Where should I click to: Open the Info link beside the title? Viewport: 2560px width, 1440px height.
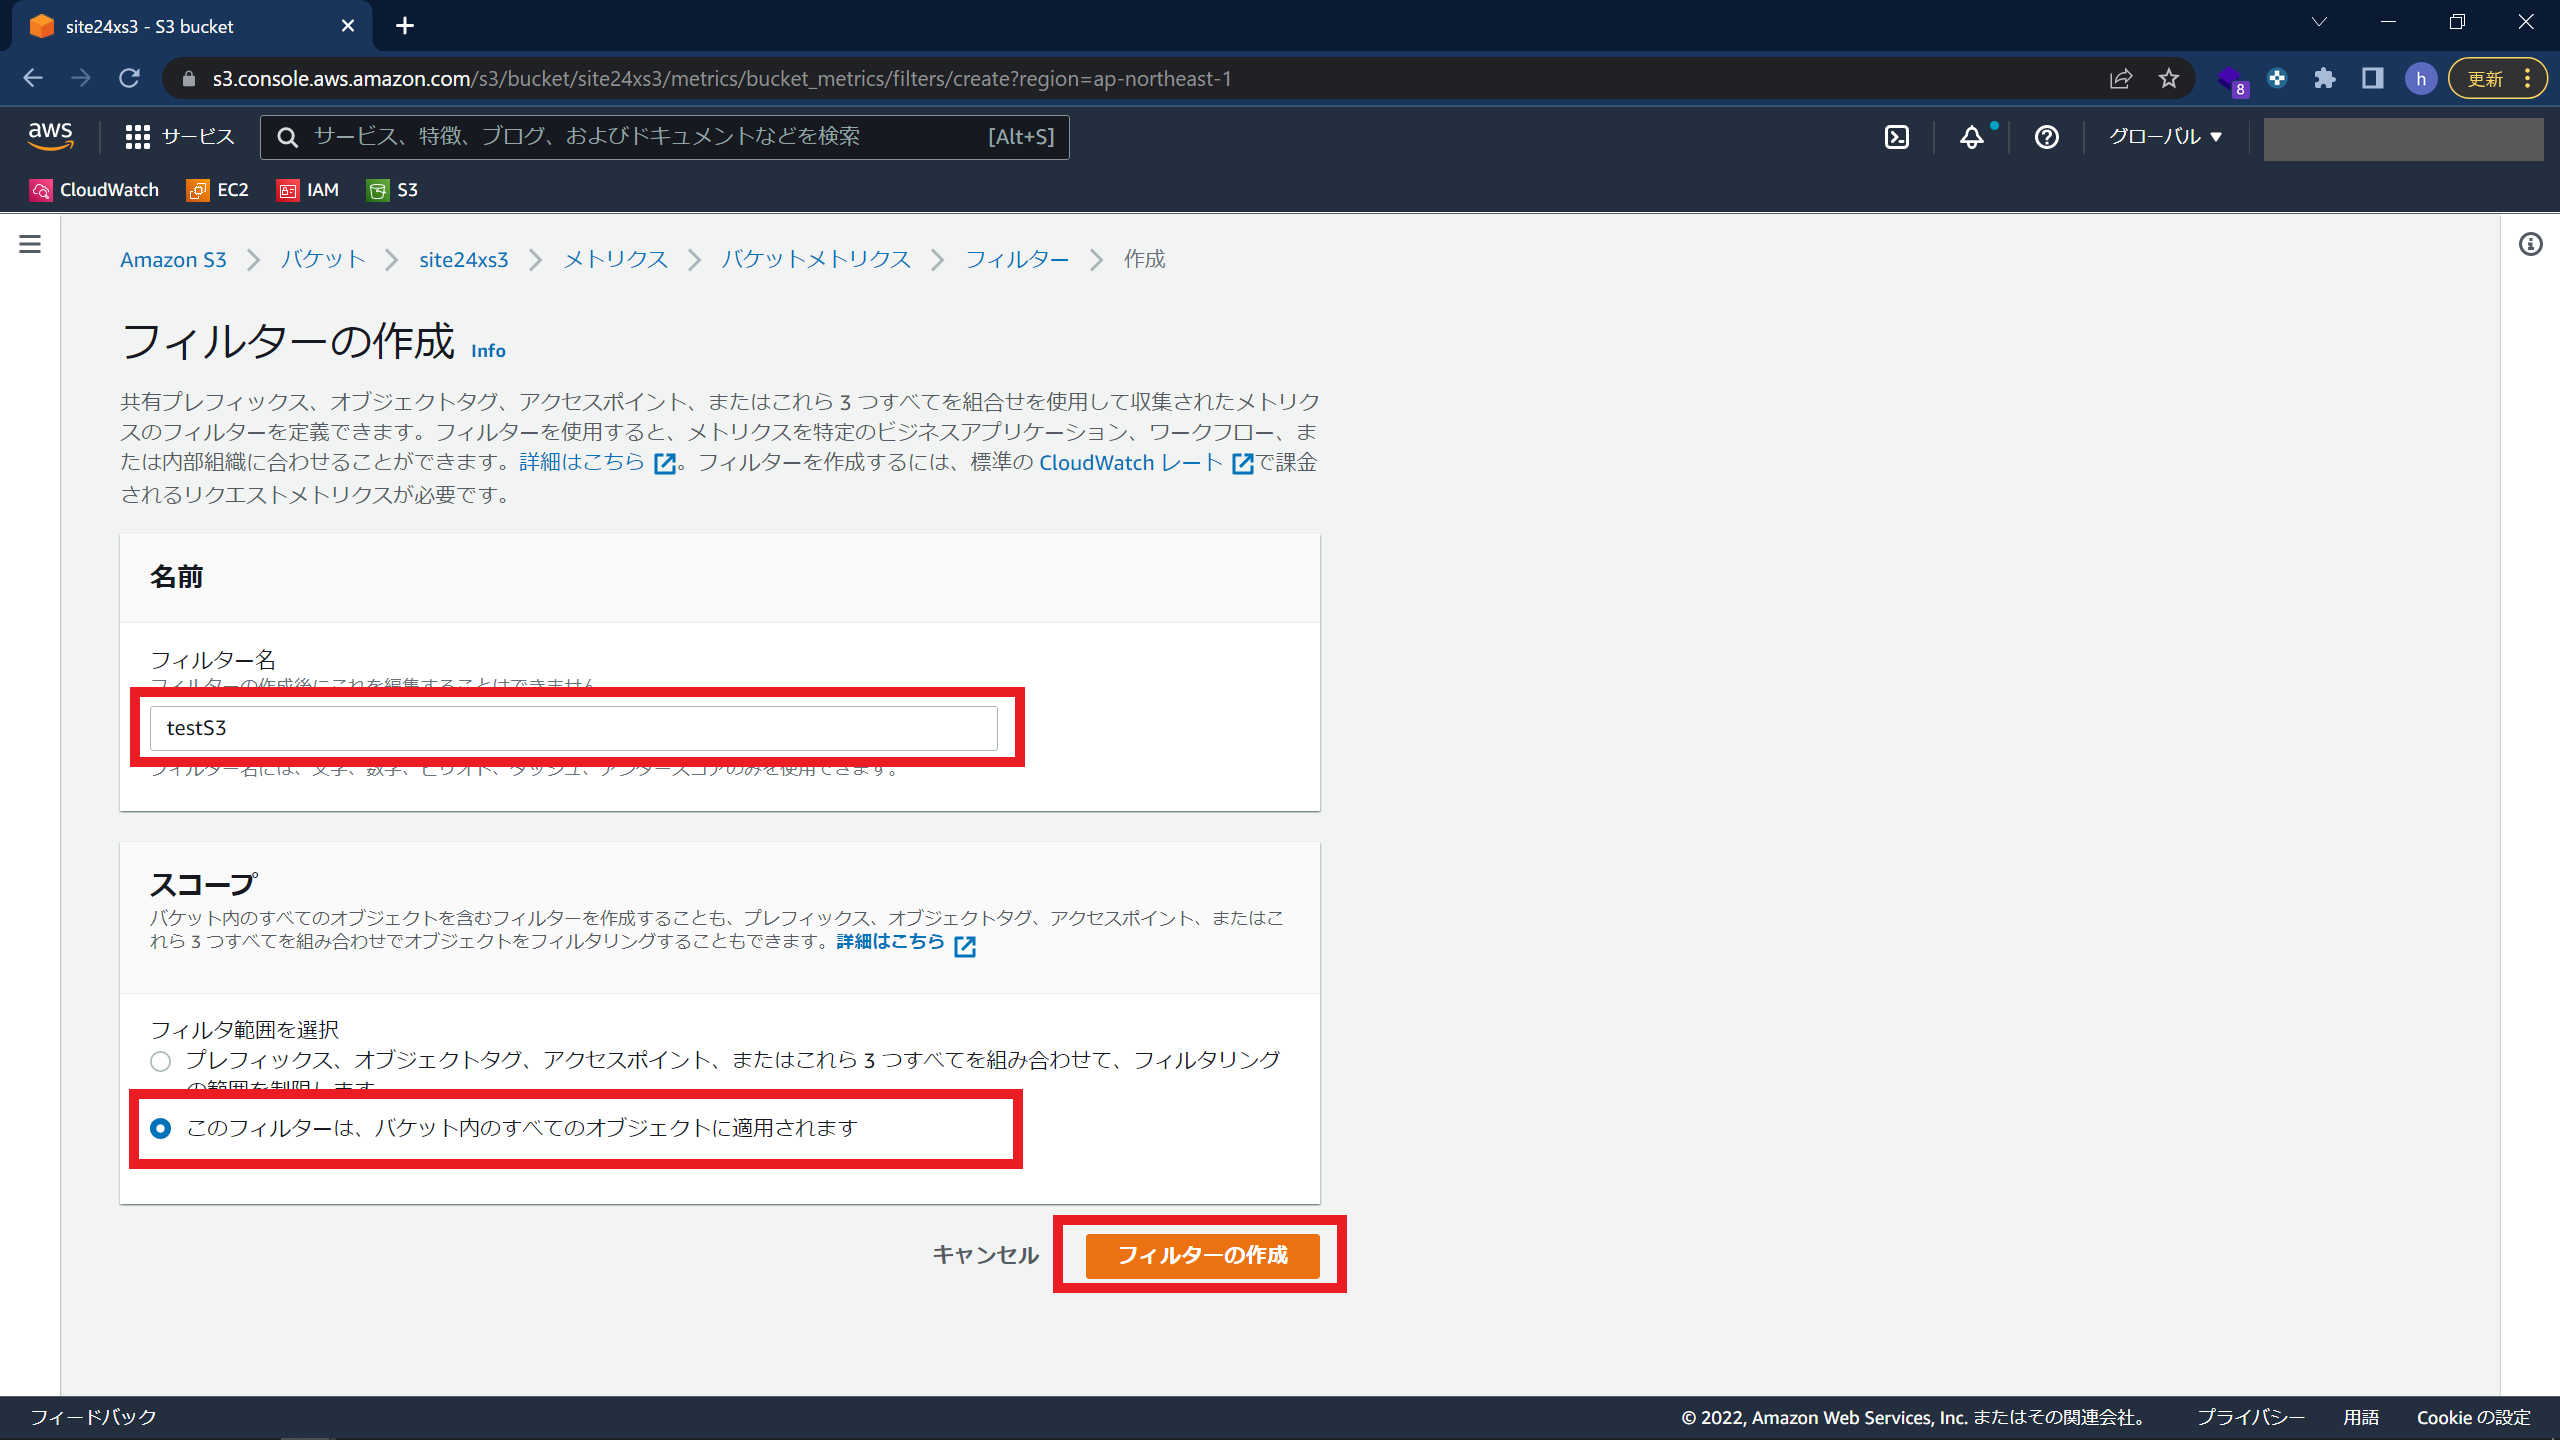point(488,351)
